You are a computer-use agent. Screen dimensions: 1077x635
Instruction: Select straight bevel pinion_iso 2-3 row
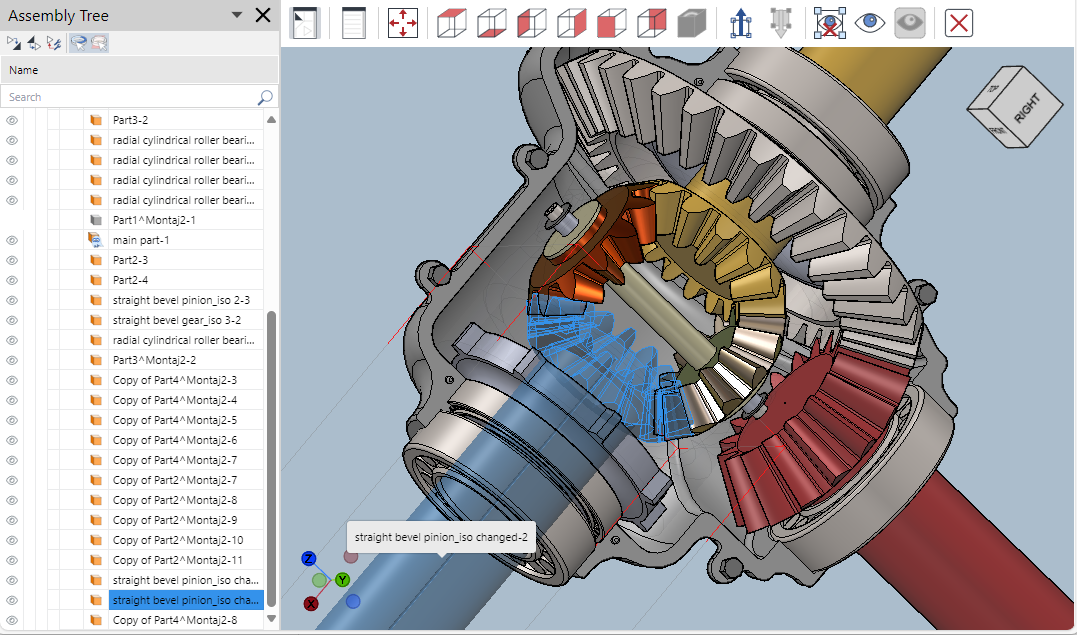click(x=186, y=300)
